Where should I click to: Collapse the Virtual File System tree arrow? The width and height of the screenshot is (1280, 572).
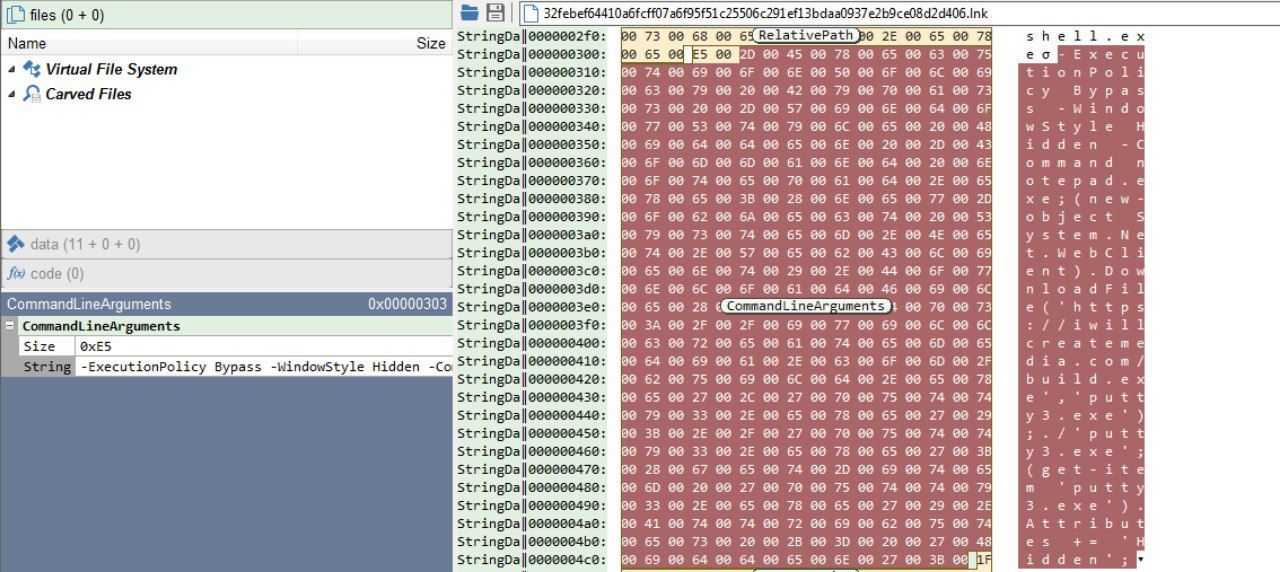[x=11, y=69]
